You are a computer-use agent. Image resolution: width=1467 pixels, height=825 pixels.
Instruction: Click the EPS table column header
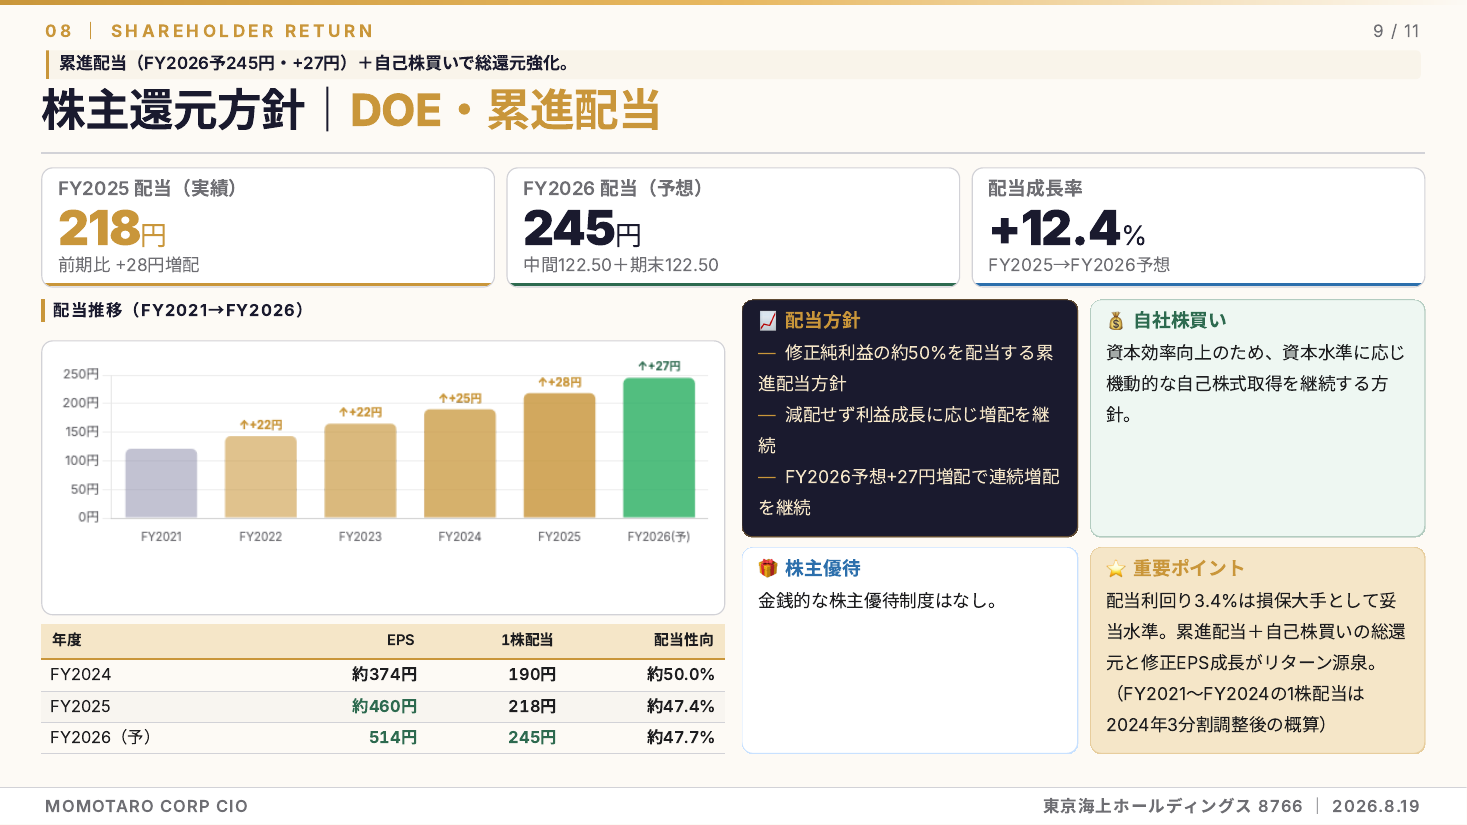(400, 640)
